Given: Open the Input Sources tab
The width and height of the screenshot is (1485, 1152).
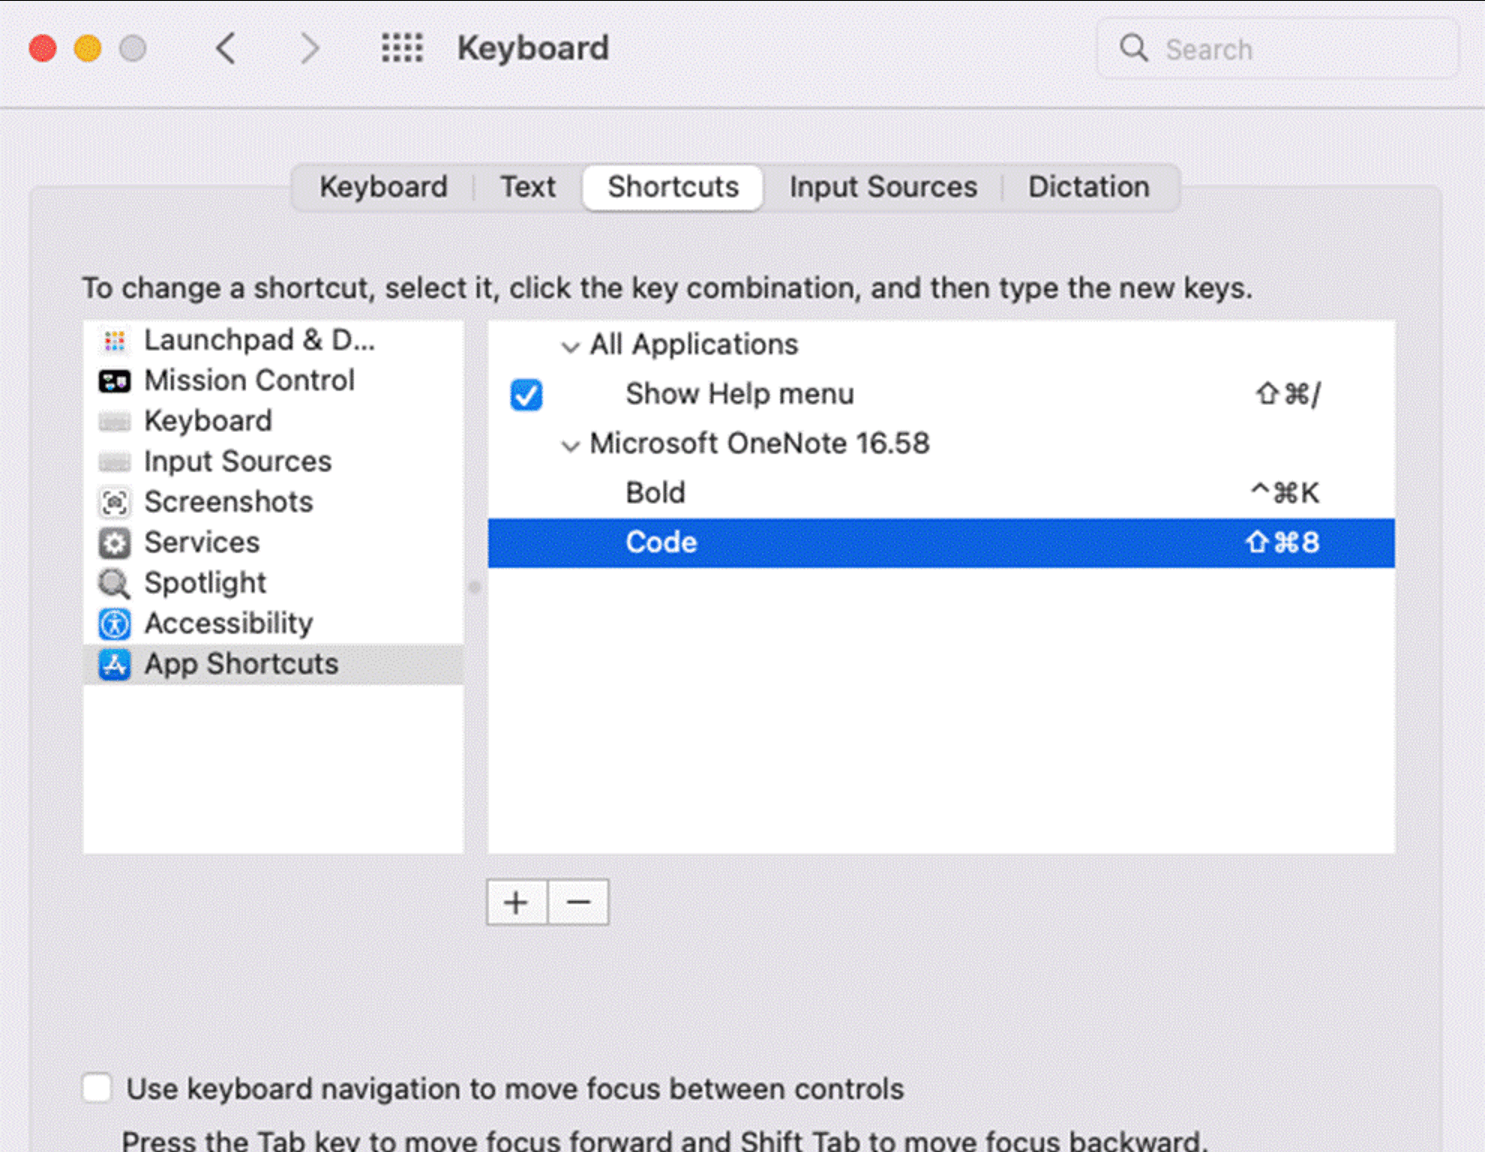Looking at the screenshot, I should coord(883,187).
